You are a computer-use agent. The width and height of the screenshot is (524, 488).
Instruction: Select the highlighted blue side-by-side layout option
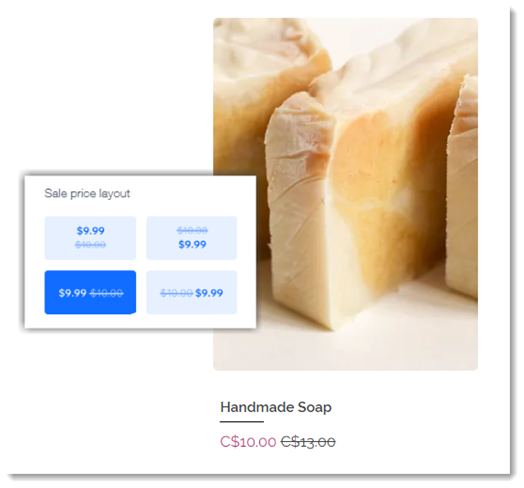pyautogui.click(x=90, y=292)
